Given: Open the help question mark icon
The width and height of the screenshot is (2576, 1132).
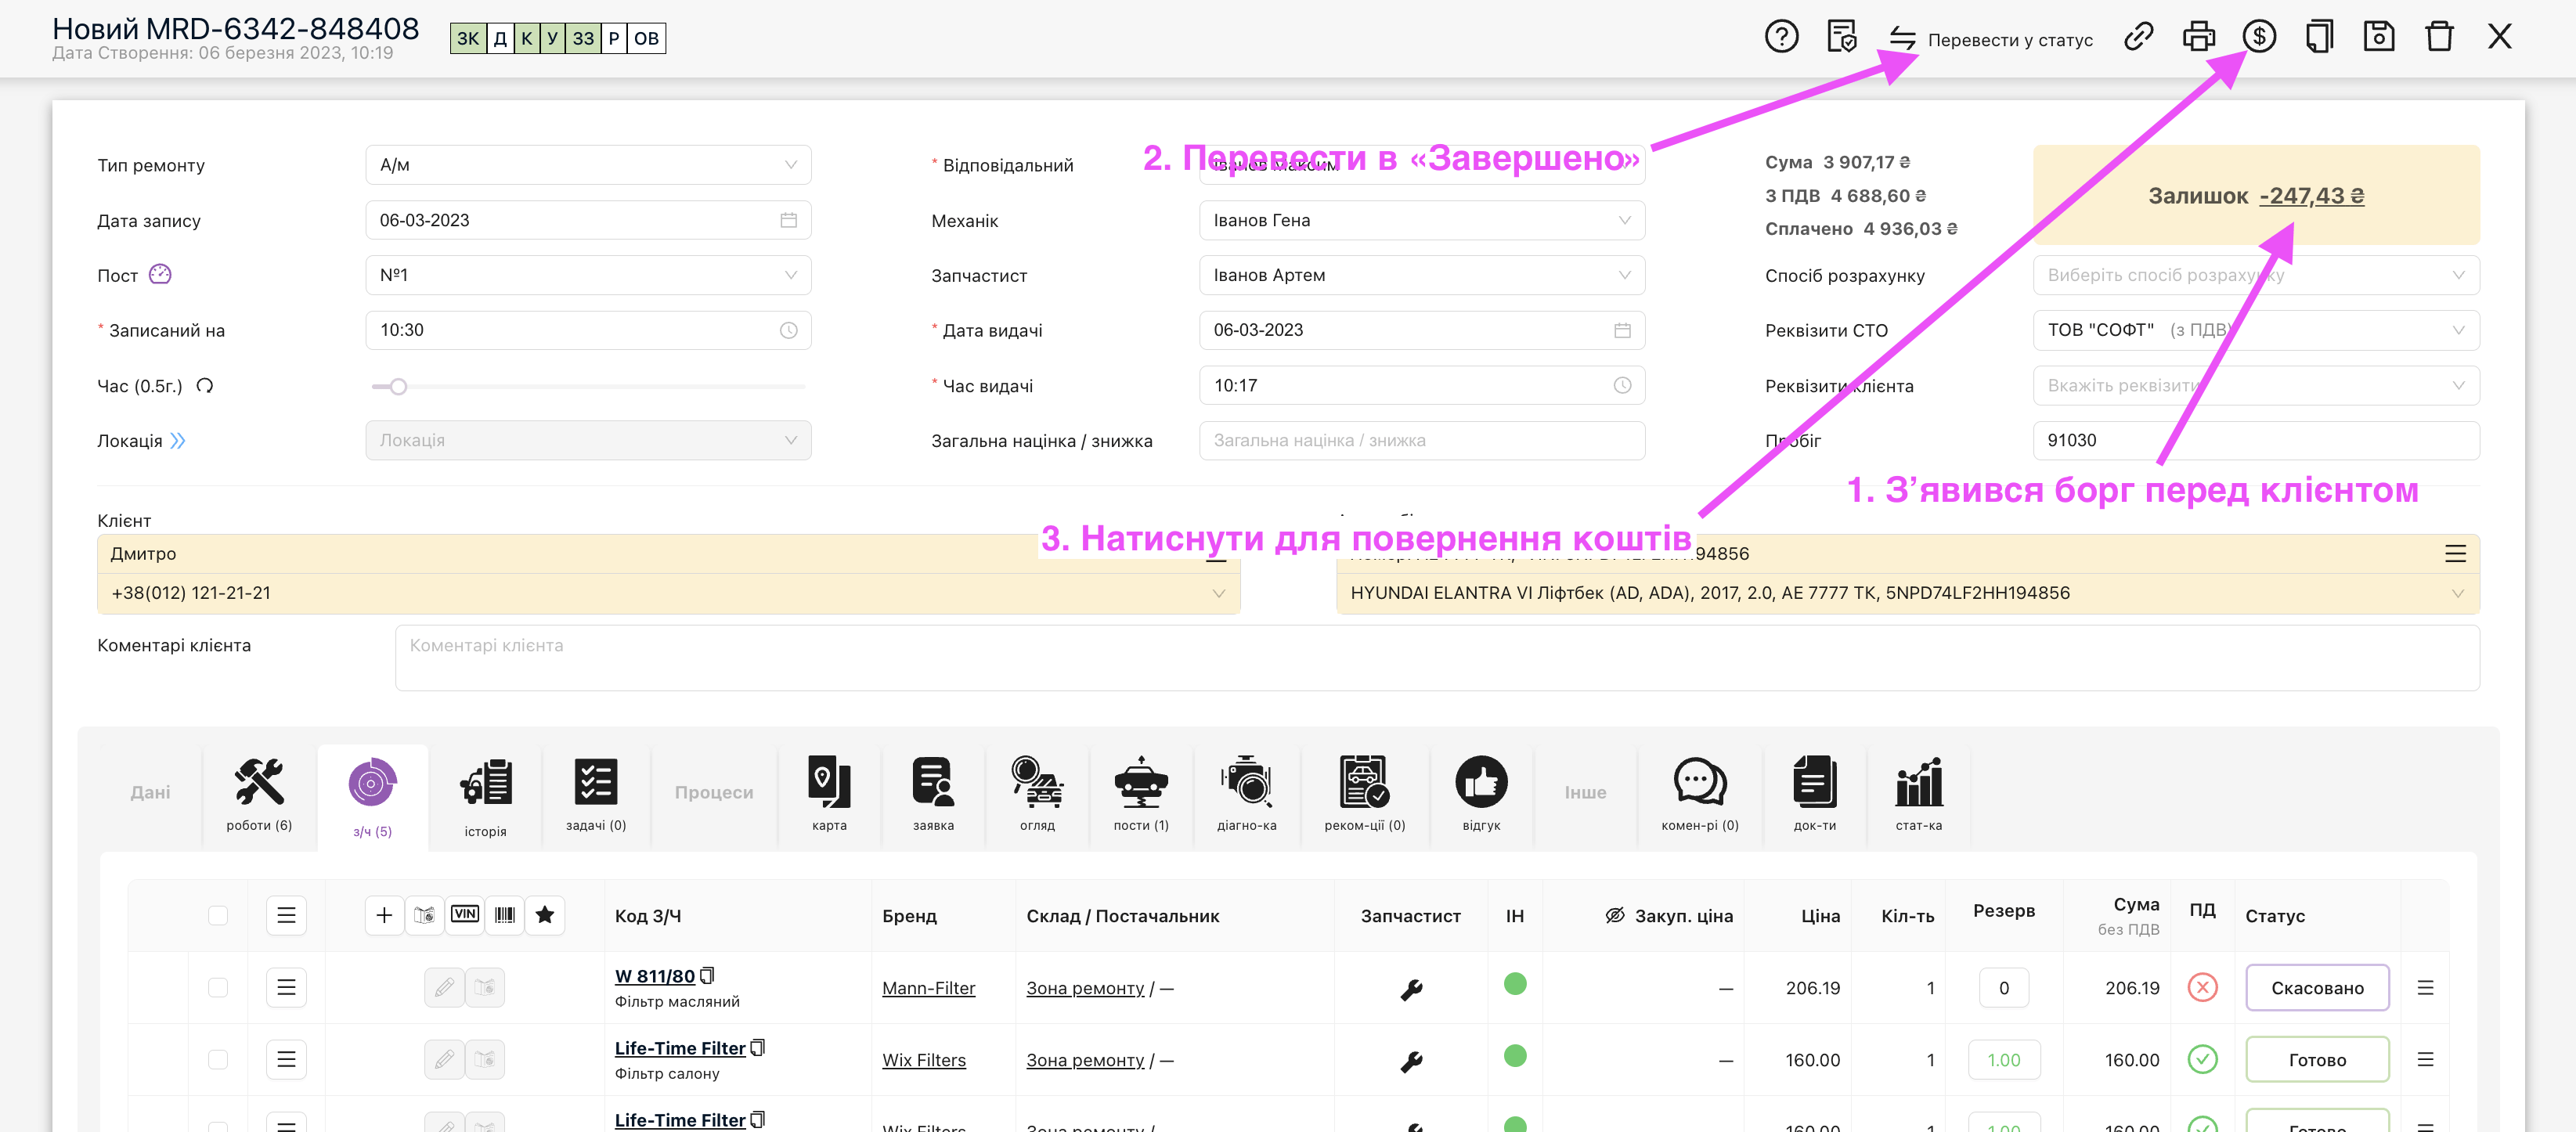Looking at the screenshot, I should click(x=1781, y=37).
